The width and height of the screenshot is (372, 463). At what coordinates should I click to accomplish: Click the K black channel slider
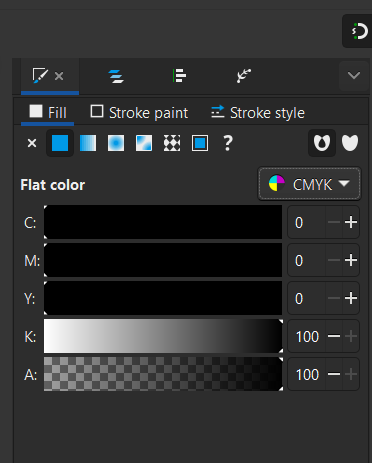pyautogui.click(x=163, y=336)
